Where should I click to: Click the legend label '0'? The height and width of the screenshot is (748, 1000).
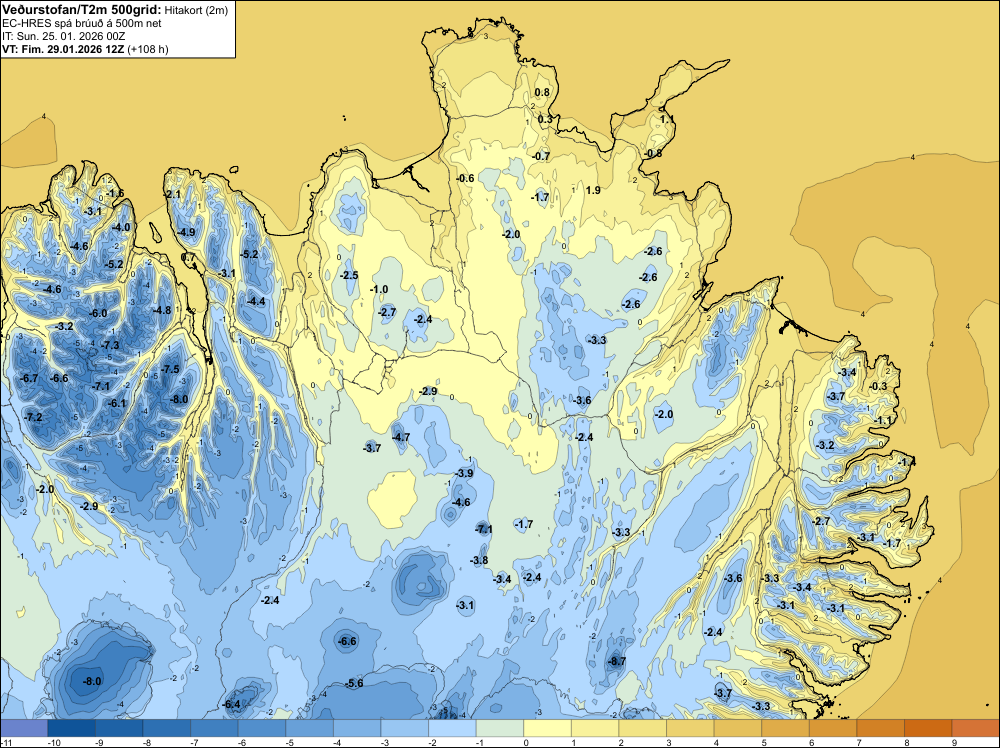pos(526,743)
